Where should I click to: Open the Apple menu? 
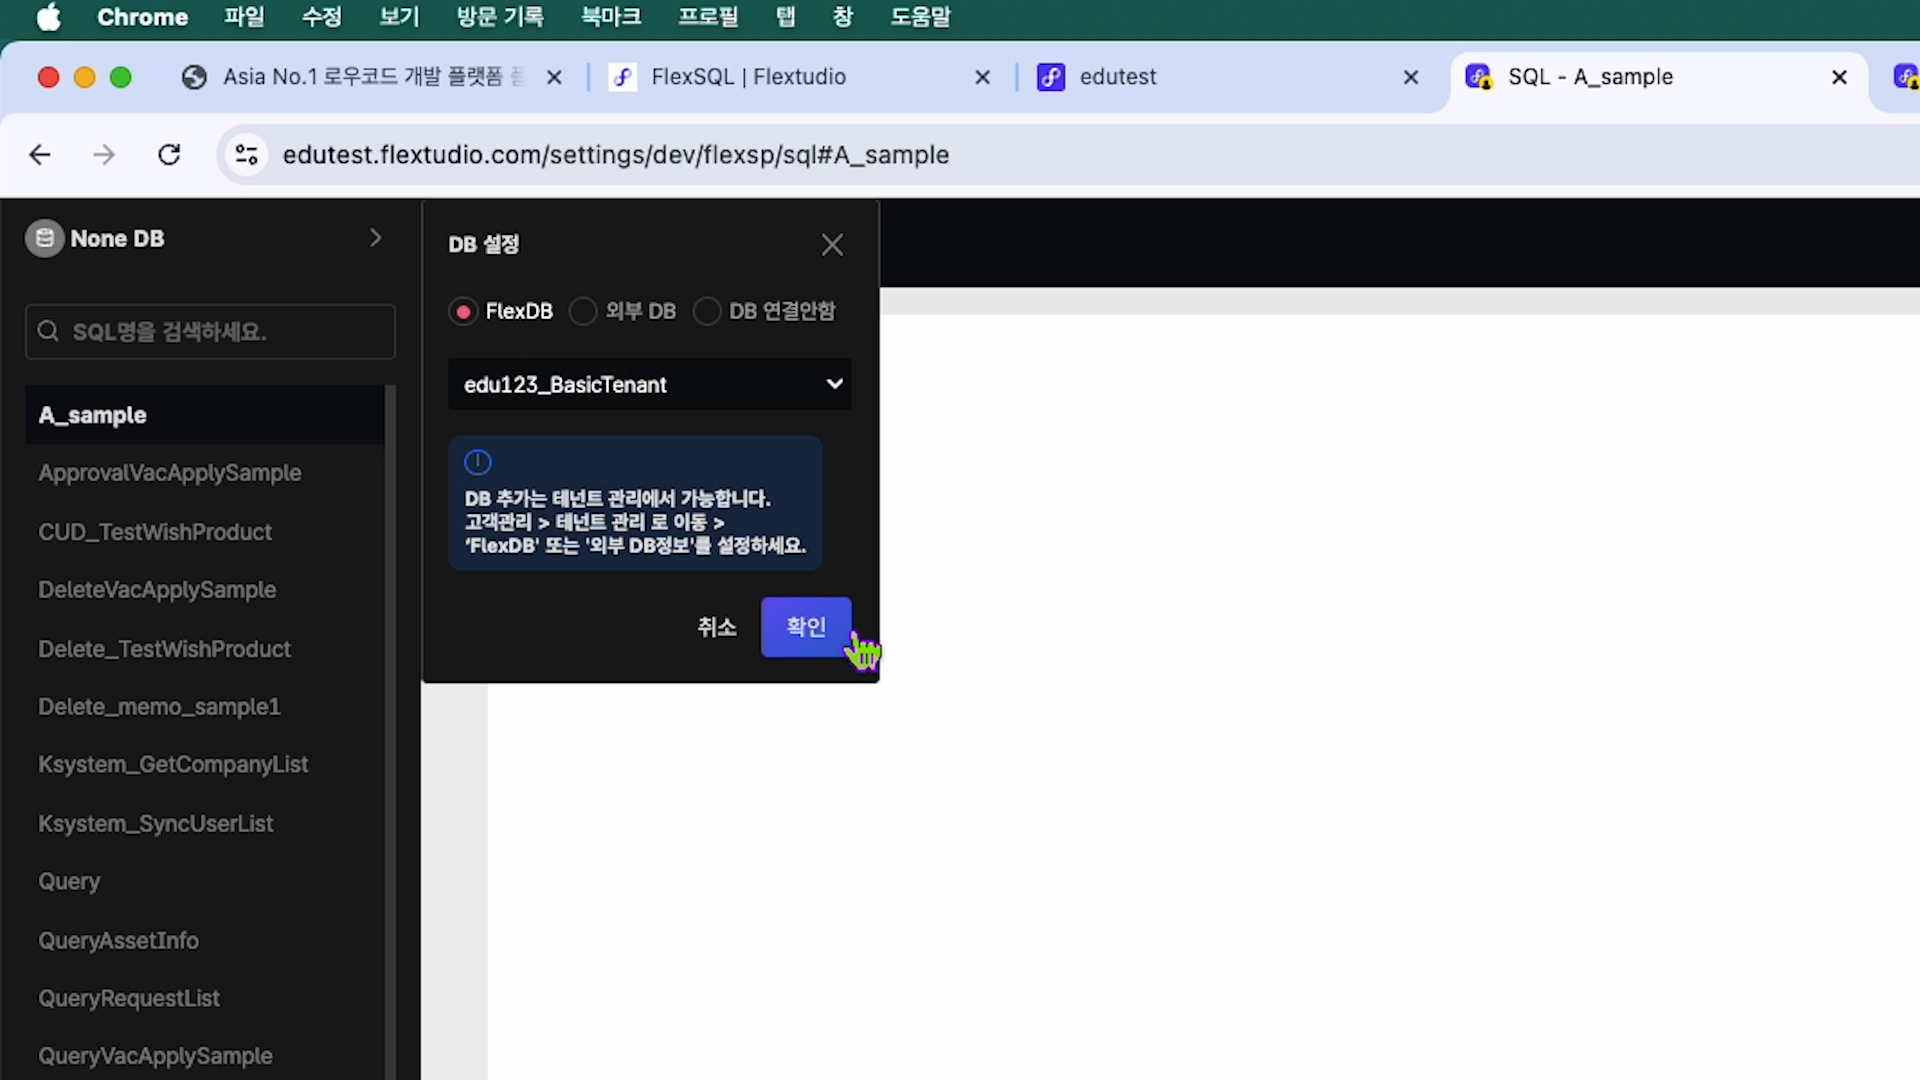coord(48,17)
